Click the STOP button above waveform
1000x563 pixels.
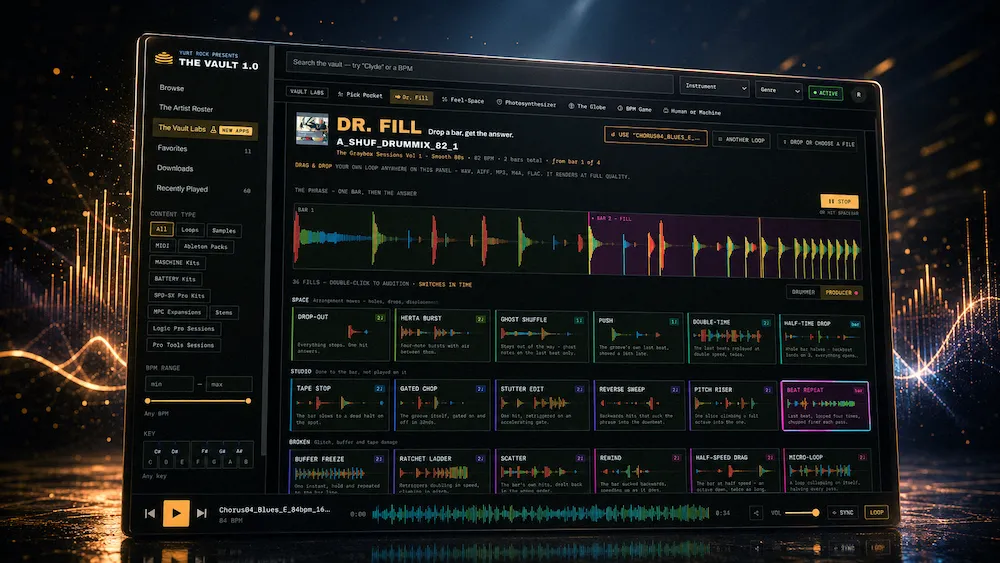click(x=839, y=201)
